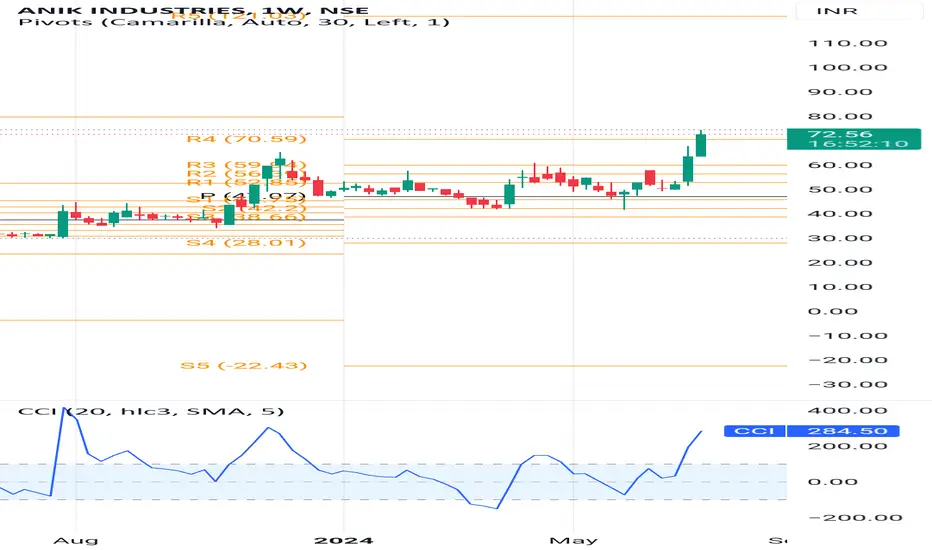Screen dimensions: 932x550
Task: Click the latest green weekly candle
Action: (701, 144)
